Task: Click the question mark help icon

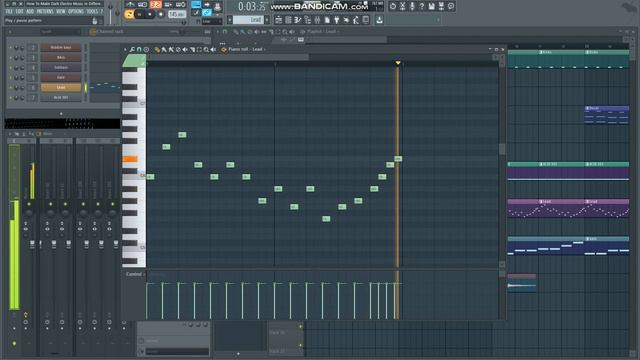Action: point(422,6)
